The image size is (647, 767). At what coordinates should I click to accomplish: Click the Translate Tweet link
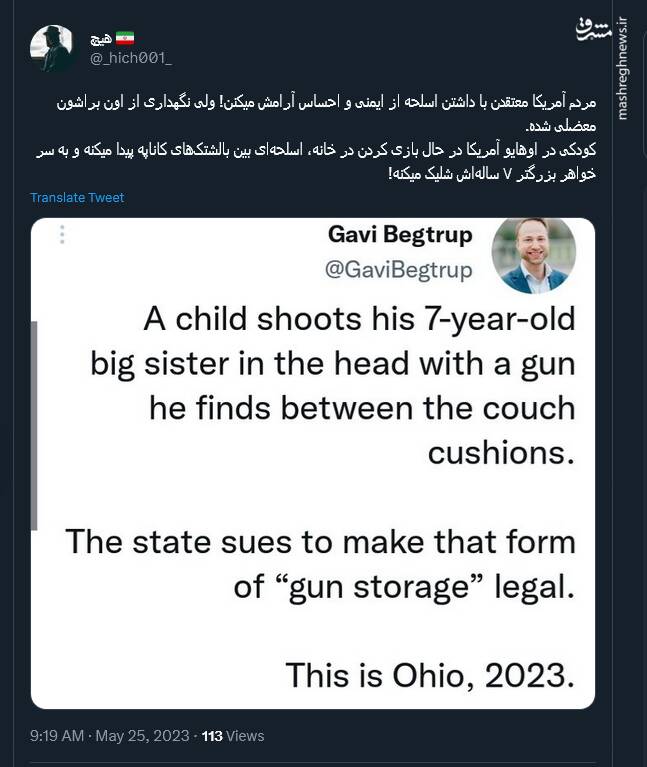[x=77, y=197]
